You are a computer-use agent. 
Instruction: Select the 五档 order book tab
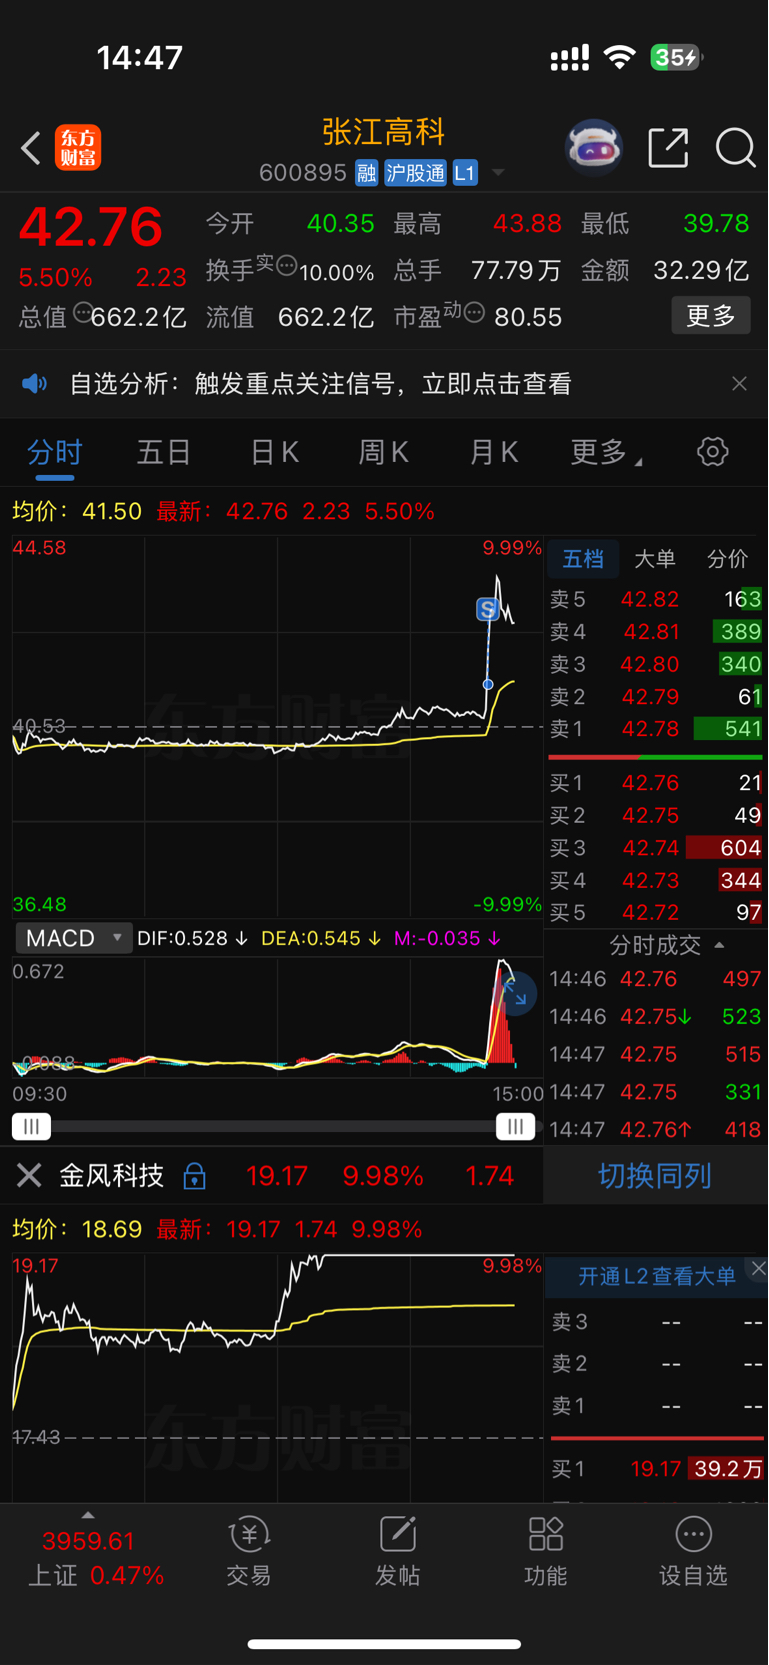[x=583, y=559]
